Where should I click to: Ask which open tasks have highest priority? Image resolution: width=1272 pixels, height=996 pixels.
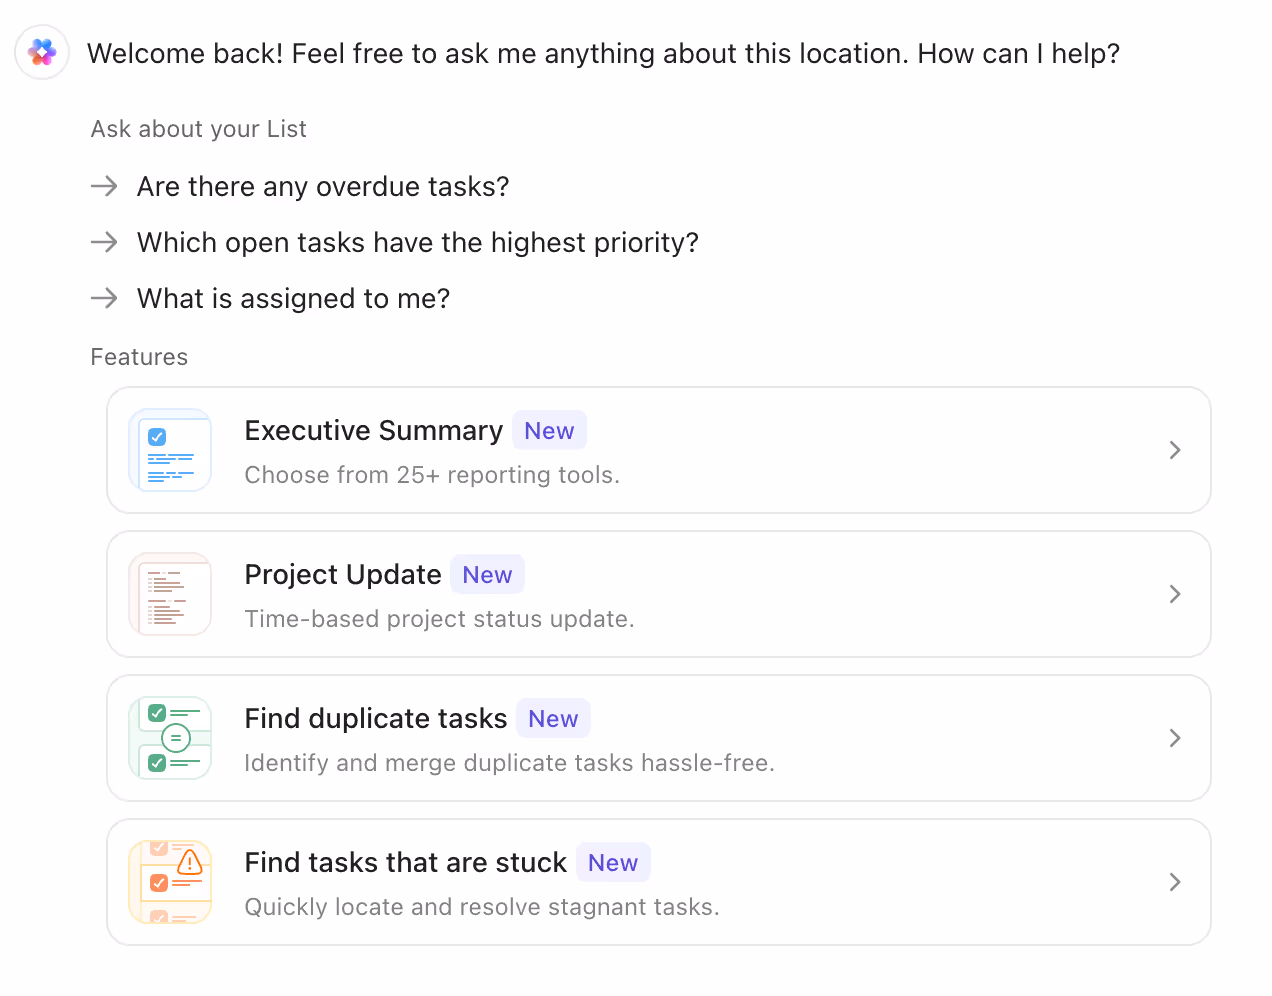pyautogui.click(x=417, y=243)
